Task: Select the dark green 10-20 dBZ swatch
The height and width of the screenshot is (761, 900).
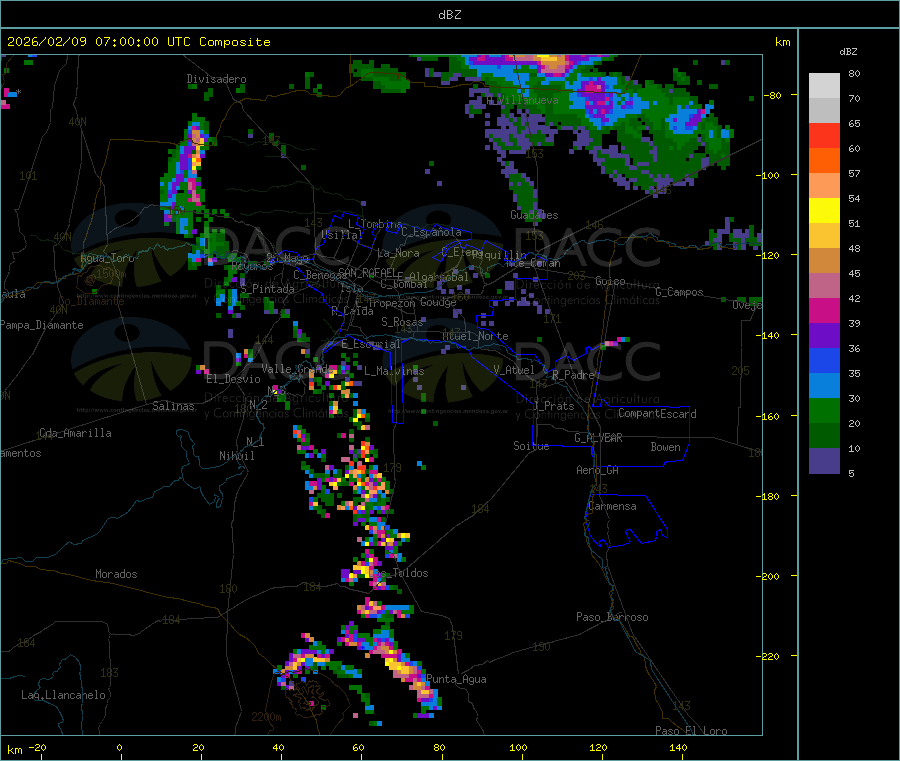Action: 824,436
